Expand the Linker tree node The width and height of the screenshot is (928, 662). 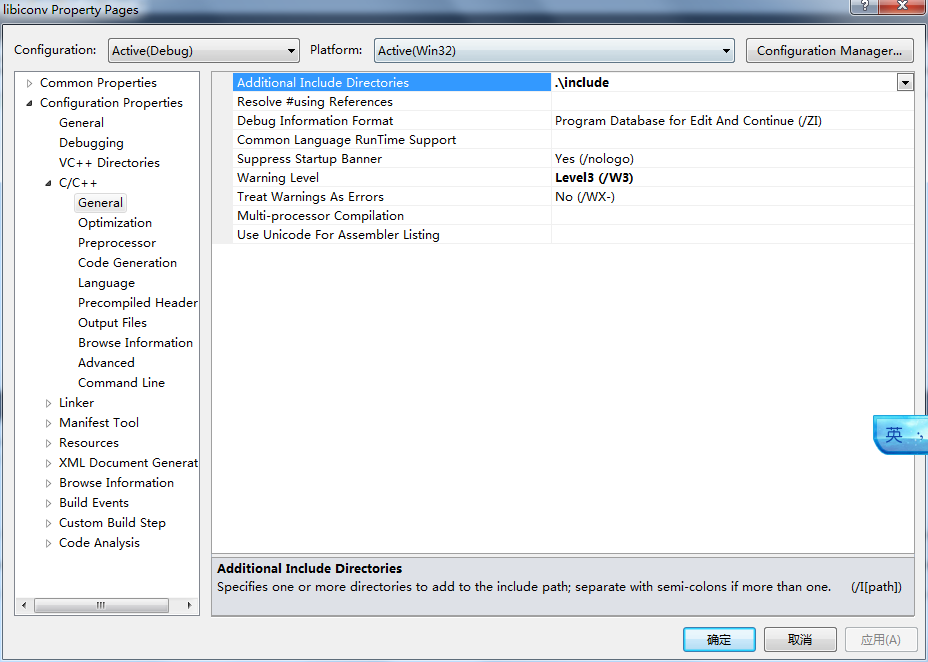coord(48,402)
